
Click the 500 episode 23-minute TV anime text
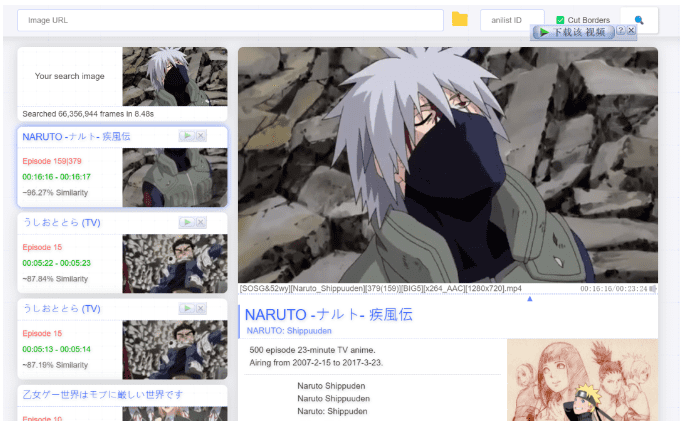[x=312, y=350]
